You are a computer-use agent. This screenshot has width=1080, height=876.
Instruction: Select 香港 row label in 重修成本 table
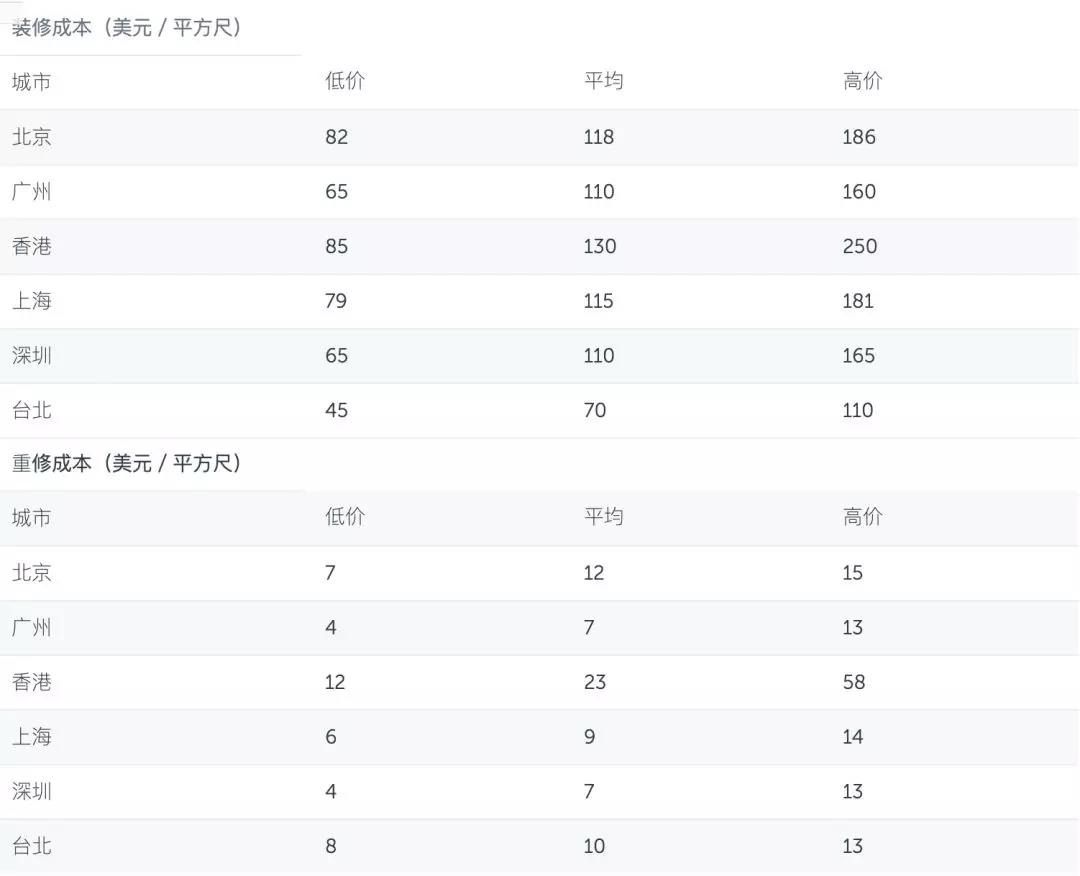coord(31,682)
